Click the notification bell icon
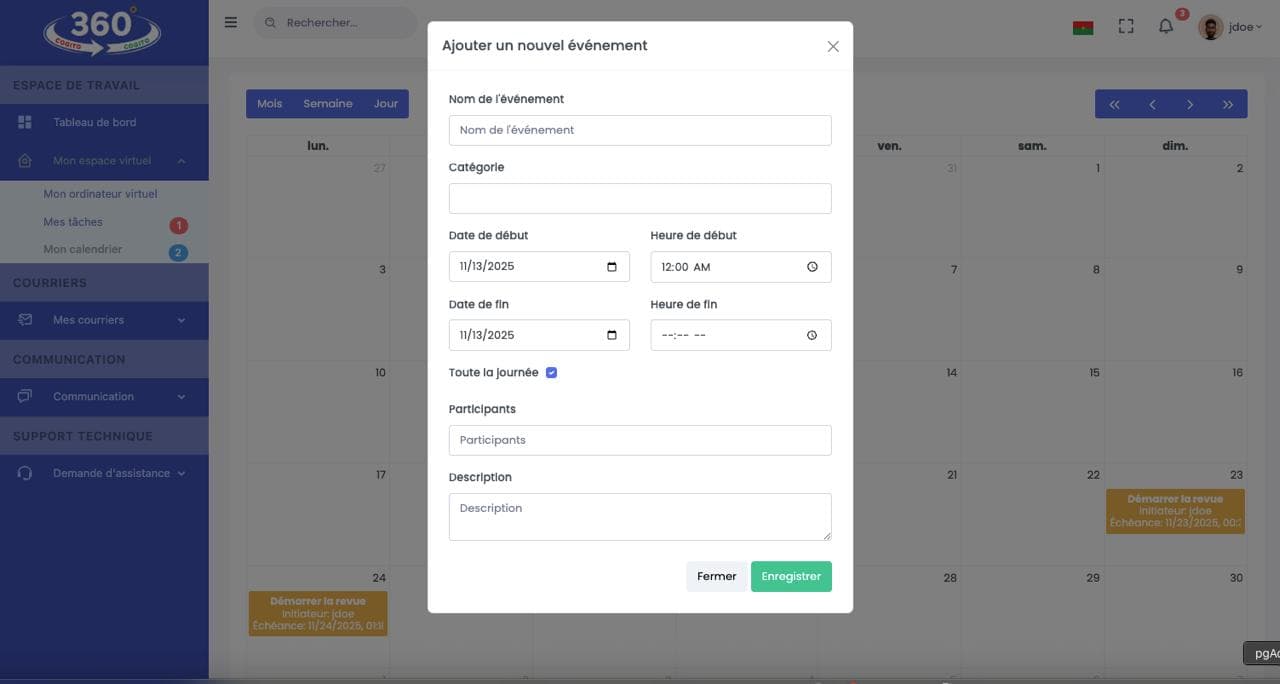The height and width of the screenshot is (684, 1280). [x=1166, y=27]
